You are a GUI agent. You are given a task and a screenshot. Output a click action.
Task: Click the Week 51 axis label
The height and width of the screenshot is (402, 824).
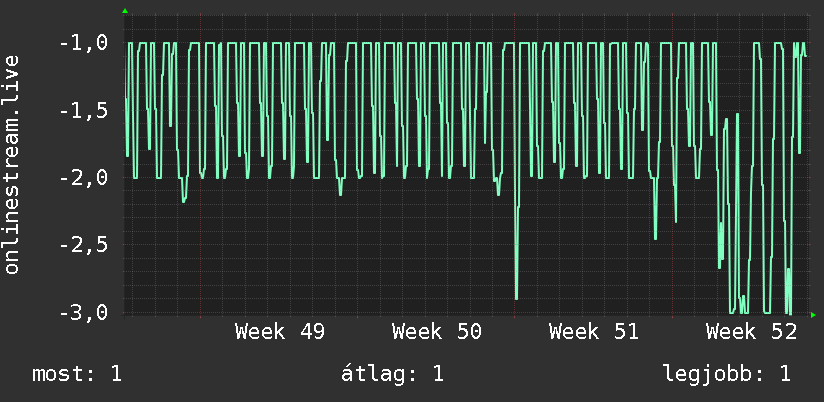[594, 332]
